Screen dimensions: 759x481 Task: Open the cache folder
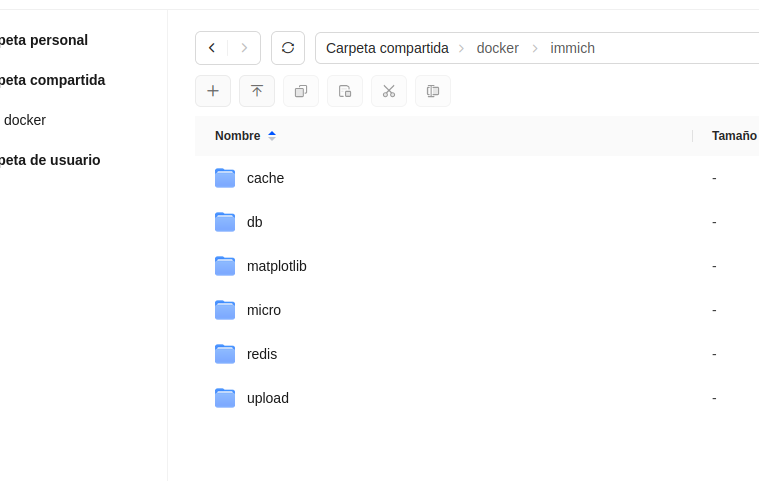[265, 178]
